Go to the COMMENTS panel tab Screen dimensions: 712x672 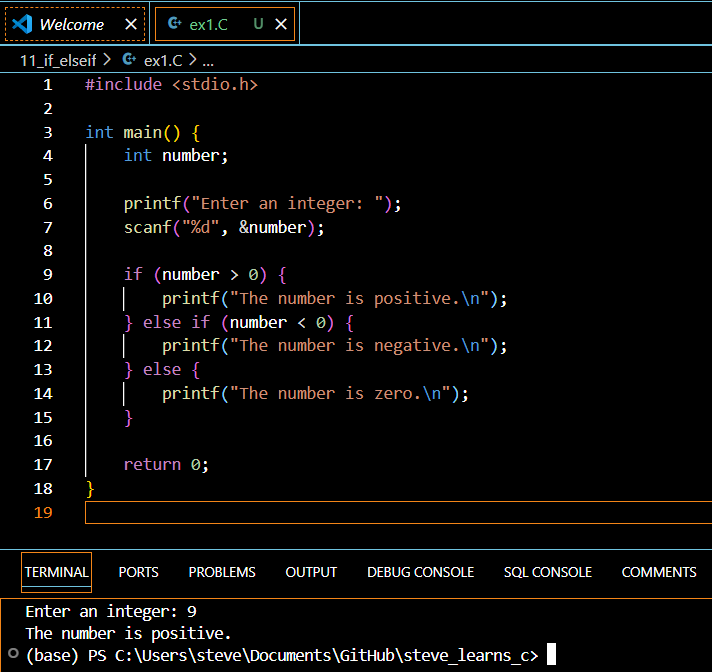[659, 572]
